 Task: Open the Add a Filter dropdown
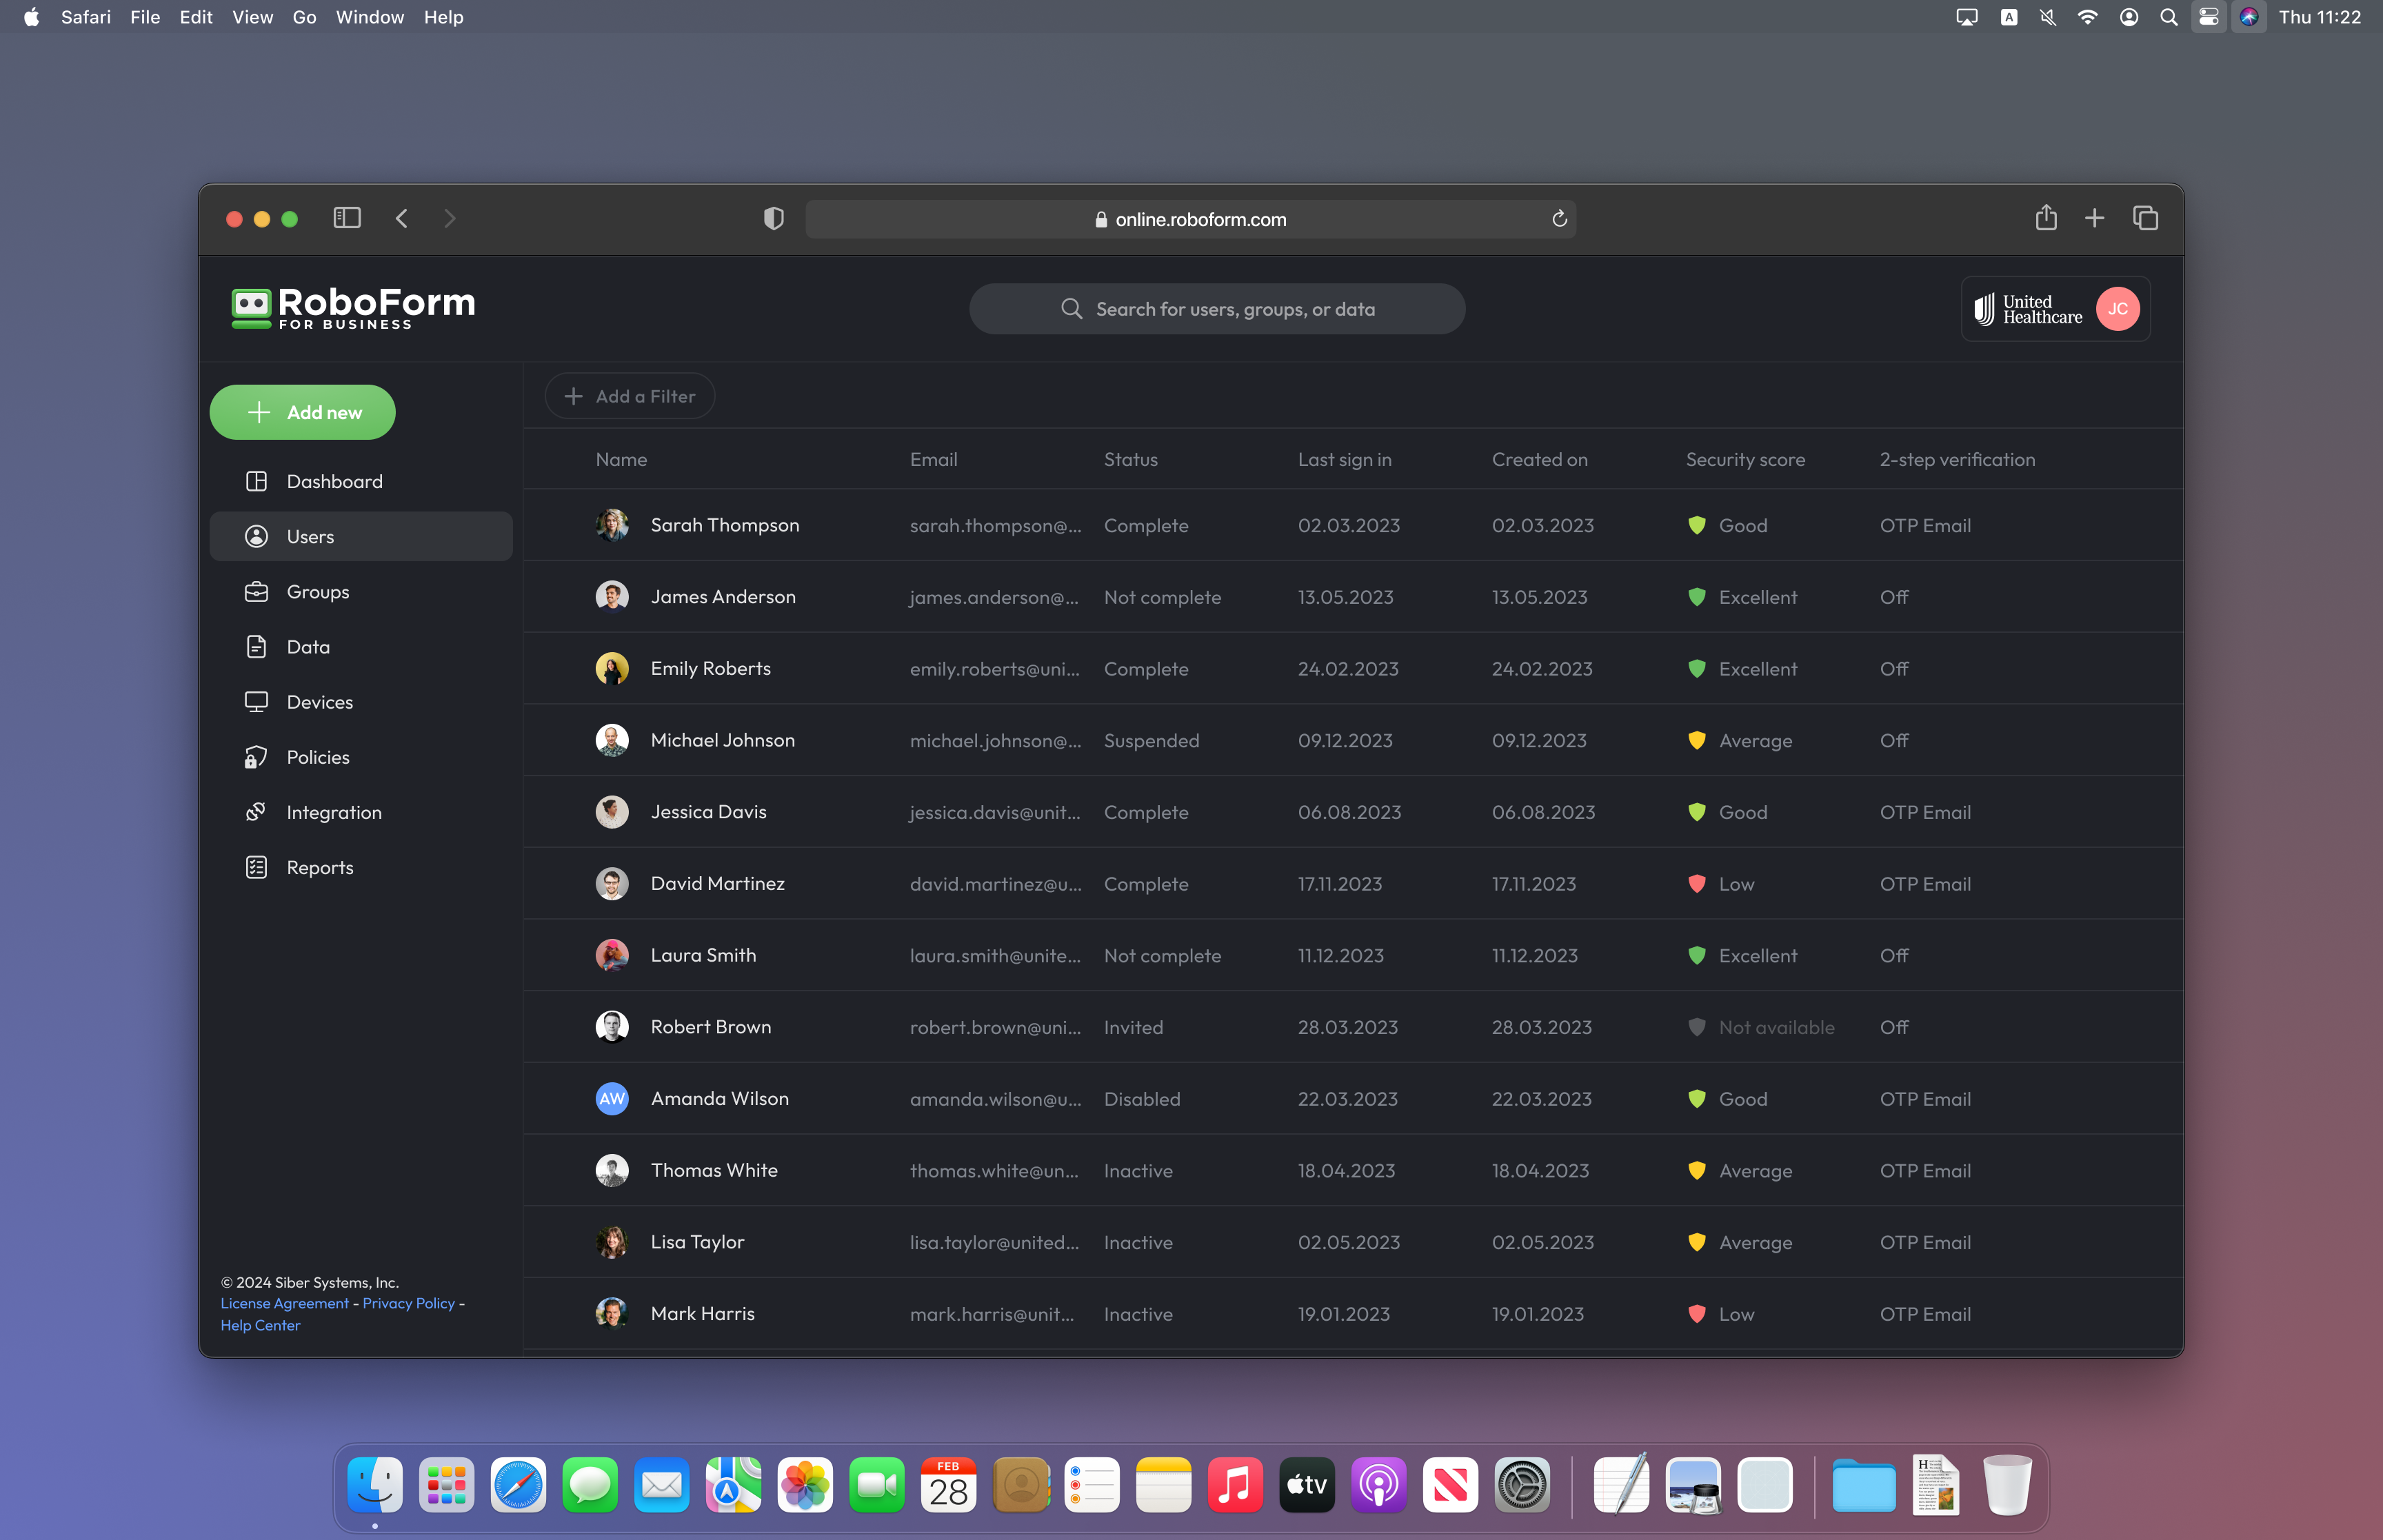pyautogui.click(x=629, y=396)
